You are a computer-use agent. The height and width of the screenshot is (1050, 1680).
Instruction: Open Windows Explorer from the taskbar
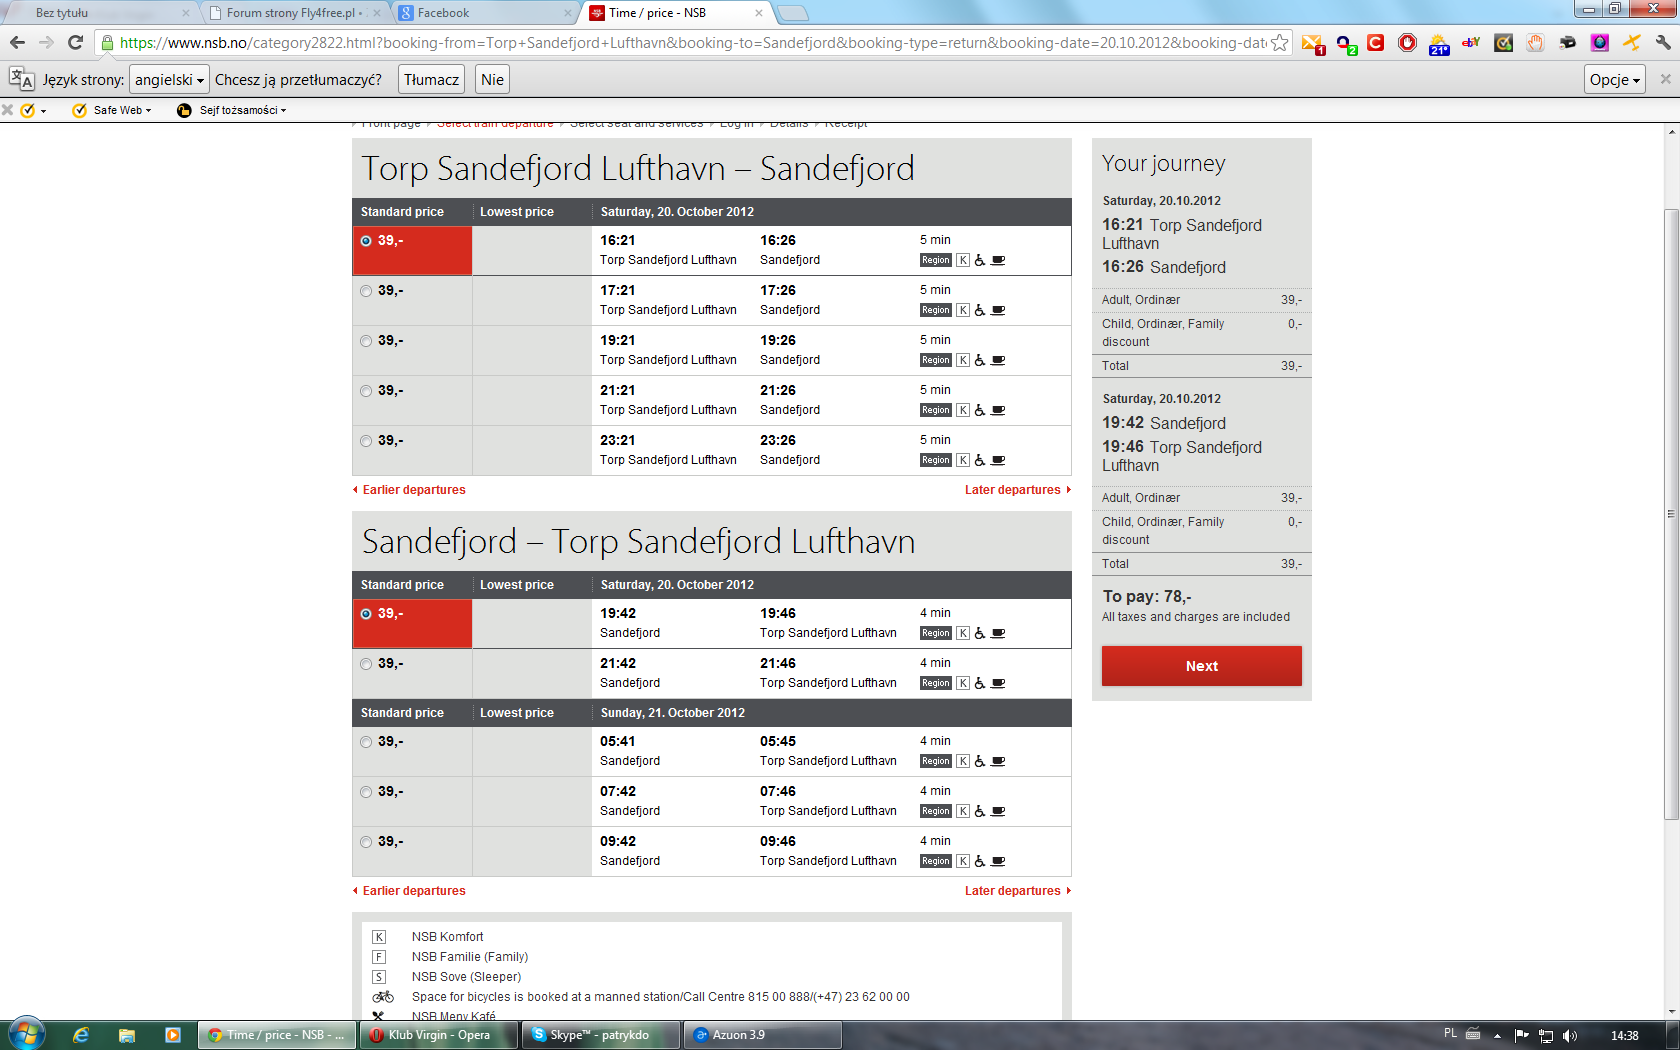click(x=127, y=1035)
